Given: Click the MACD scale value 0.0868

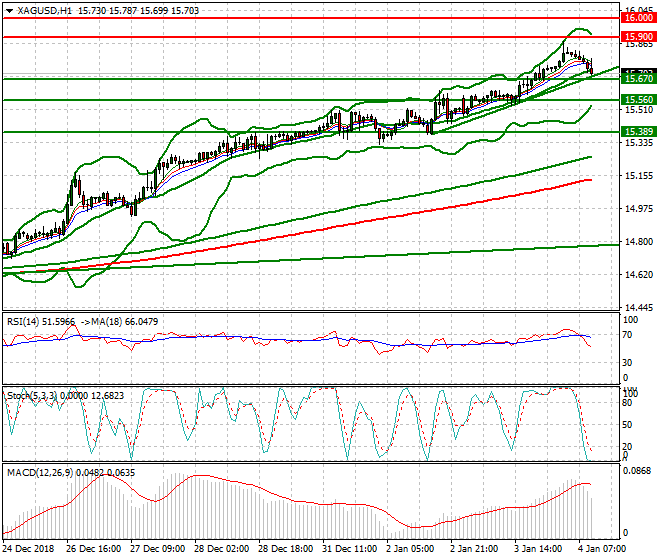Looking at the screenshot, I should [637, 471].
